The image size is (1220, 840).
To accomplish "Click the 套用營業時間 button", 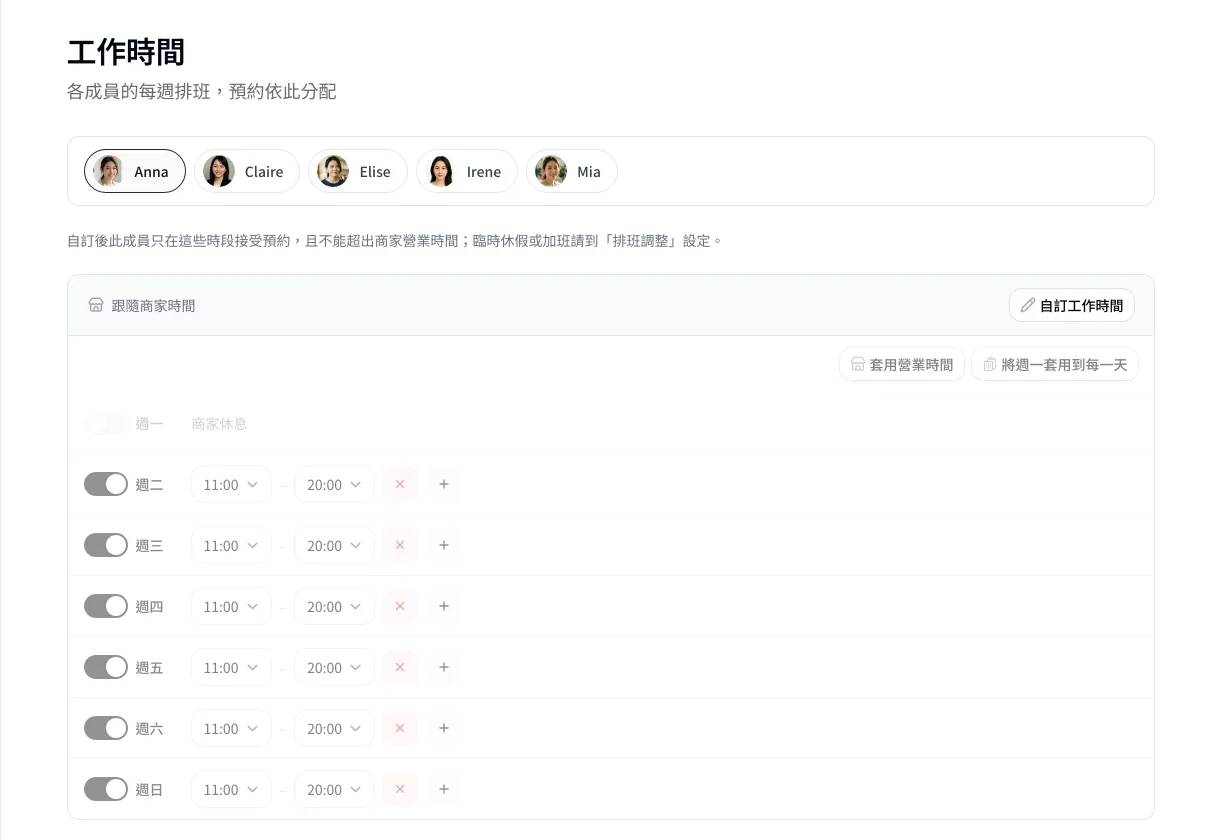I will (902, 364).
